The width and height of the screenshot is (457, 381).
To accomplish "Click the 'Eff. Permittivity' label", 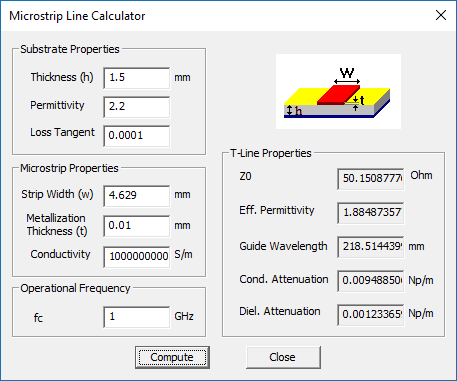I will point(277,210).
